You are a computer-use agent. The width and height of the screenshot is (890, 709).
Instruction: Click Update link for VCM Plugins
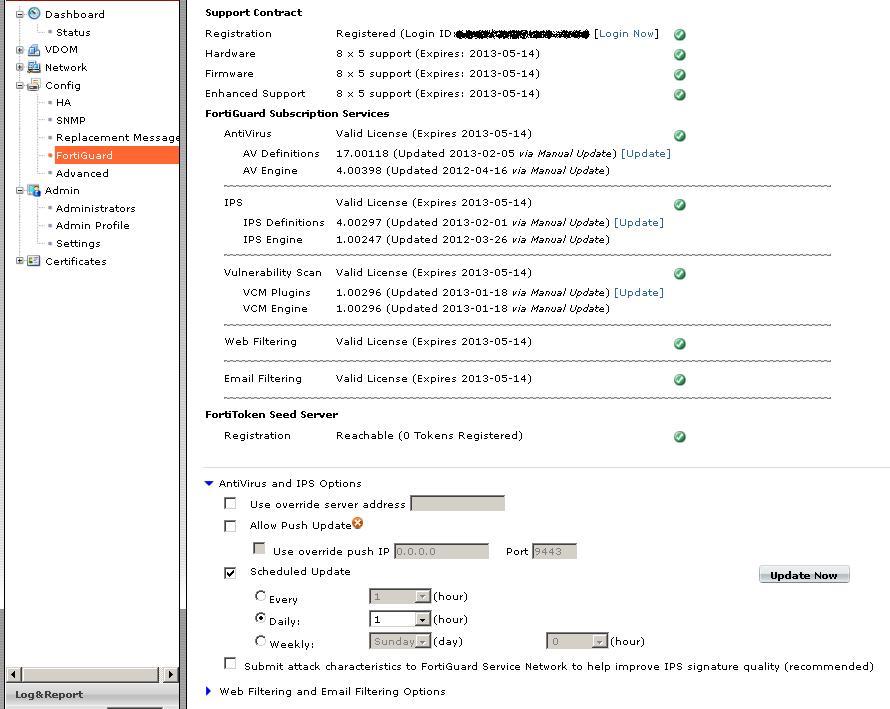click(x=639, y=292)
